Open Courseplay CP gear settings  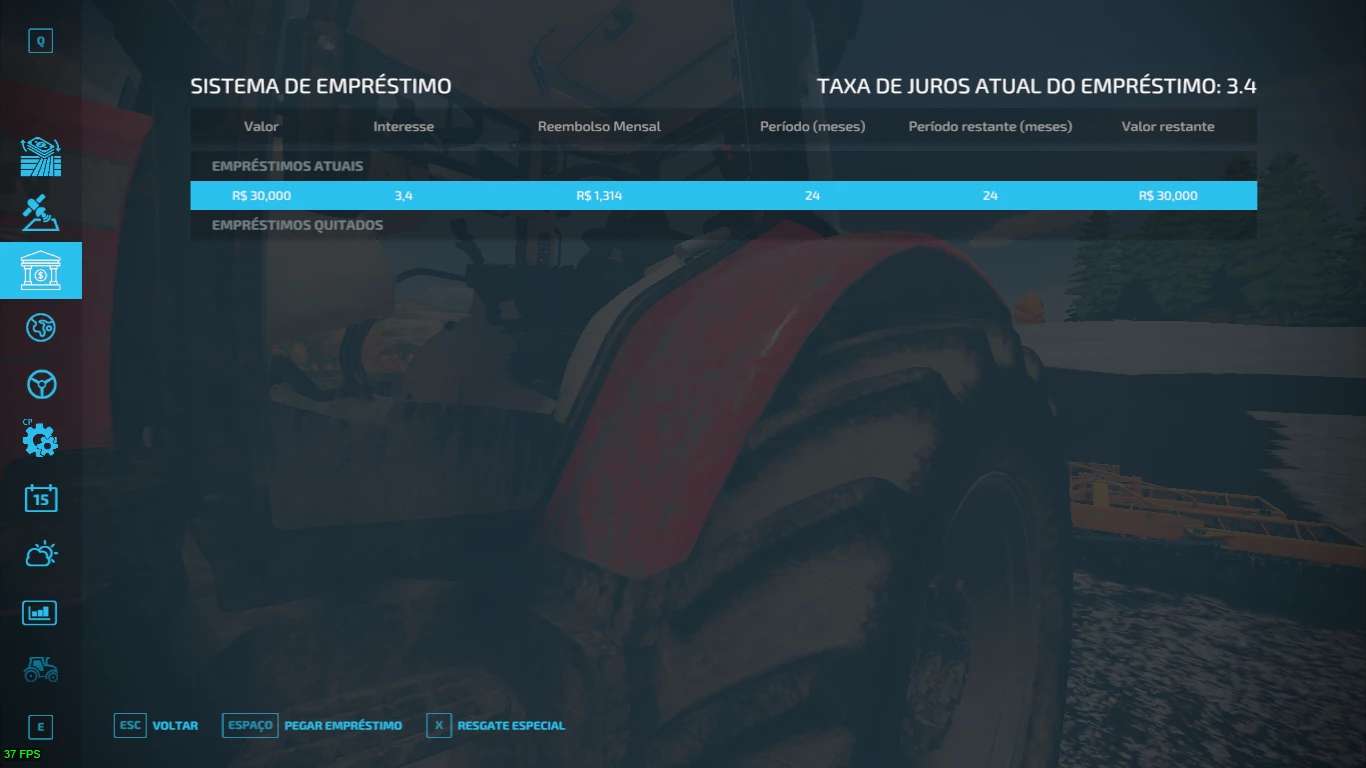tap(40, 439)
